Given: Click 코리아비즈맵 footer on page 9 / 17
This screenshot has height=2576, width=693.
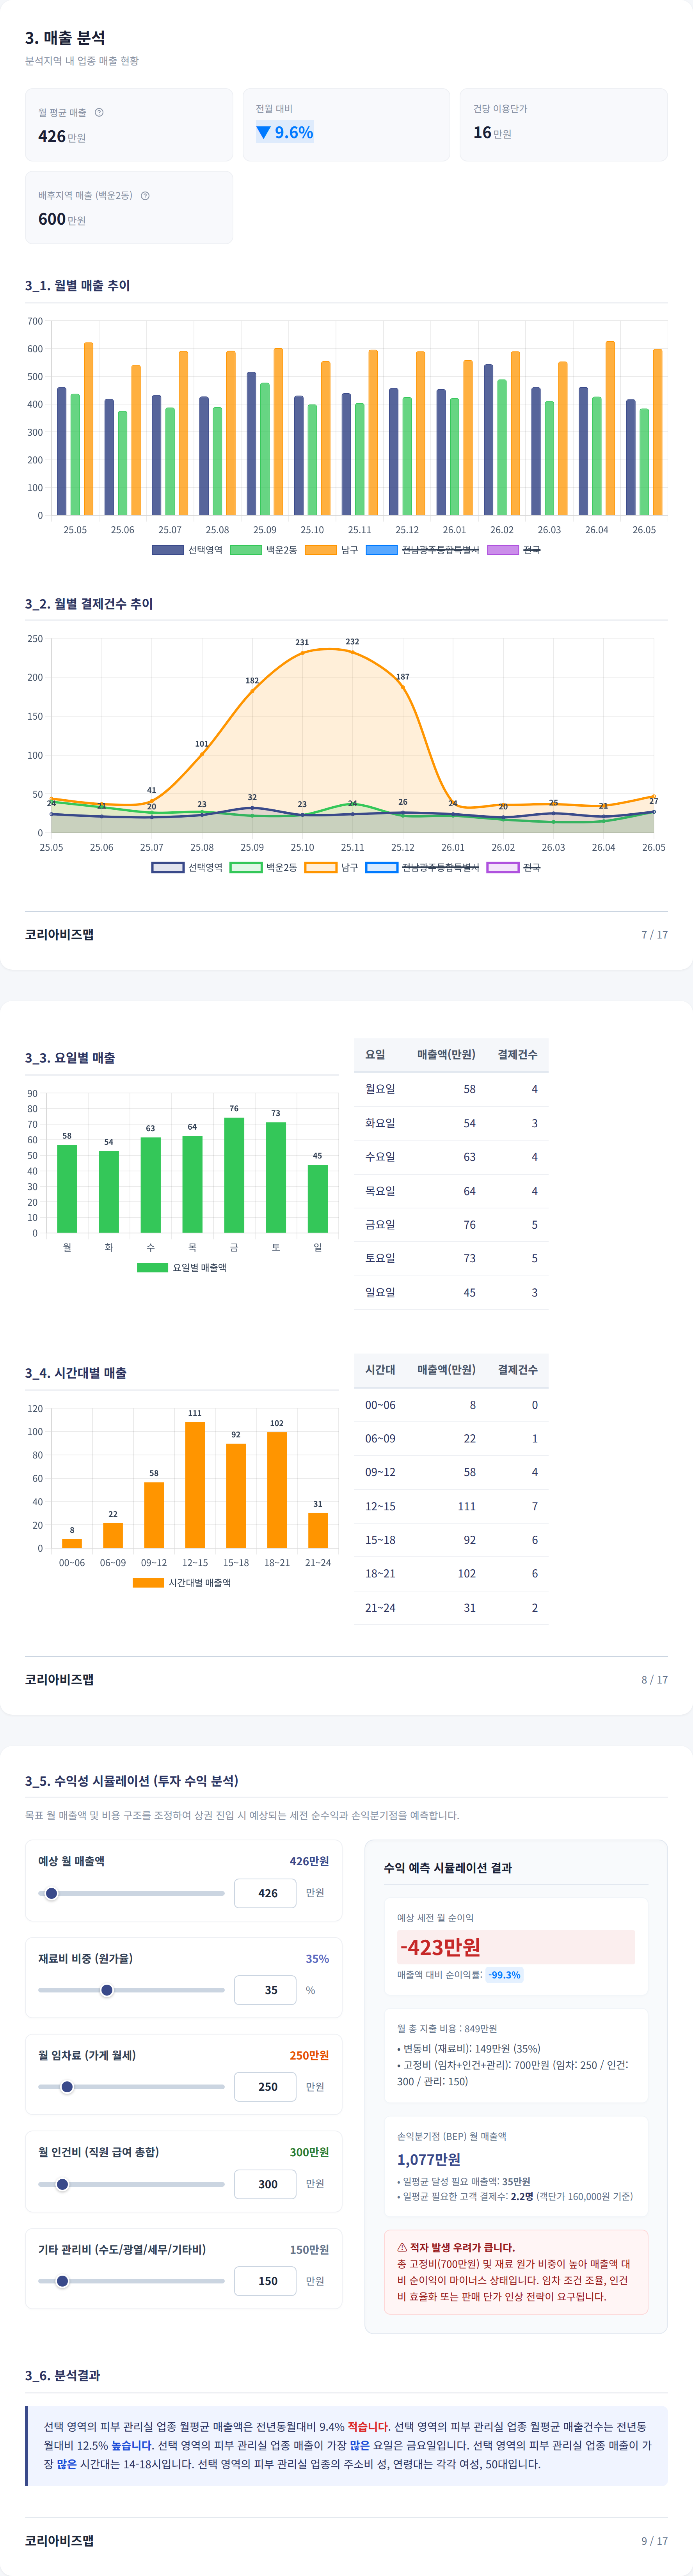Looking at the screenshot, I should tap(59, 2540).
